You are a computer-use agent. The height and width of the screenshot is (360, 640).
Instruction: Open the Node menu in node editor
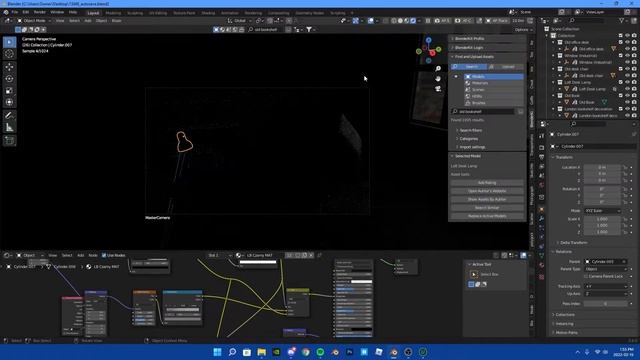pyautogui.click(x=93, y=255)
